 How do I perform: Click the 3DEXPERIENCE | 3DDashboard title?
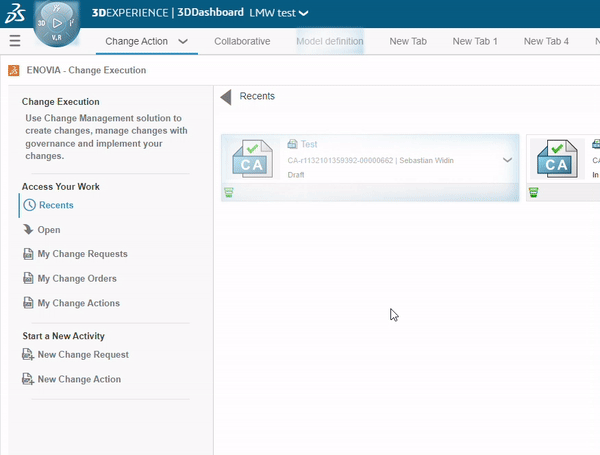[168, 13]
